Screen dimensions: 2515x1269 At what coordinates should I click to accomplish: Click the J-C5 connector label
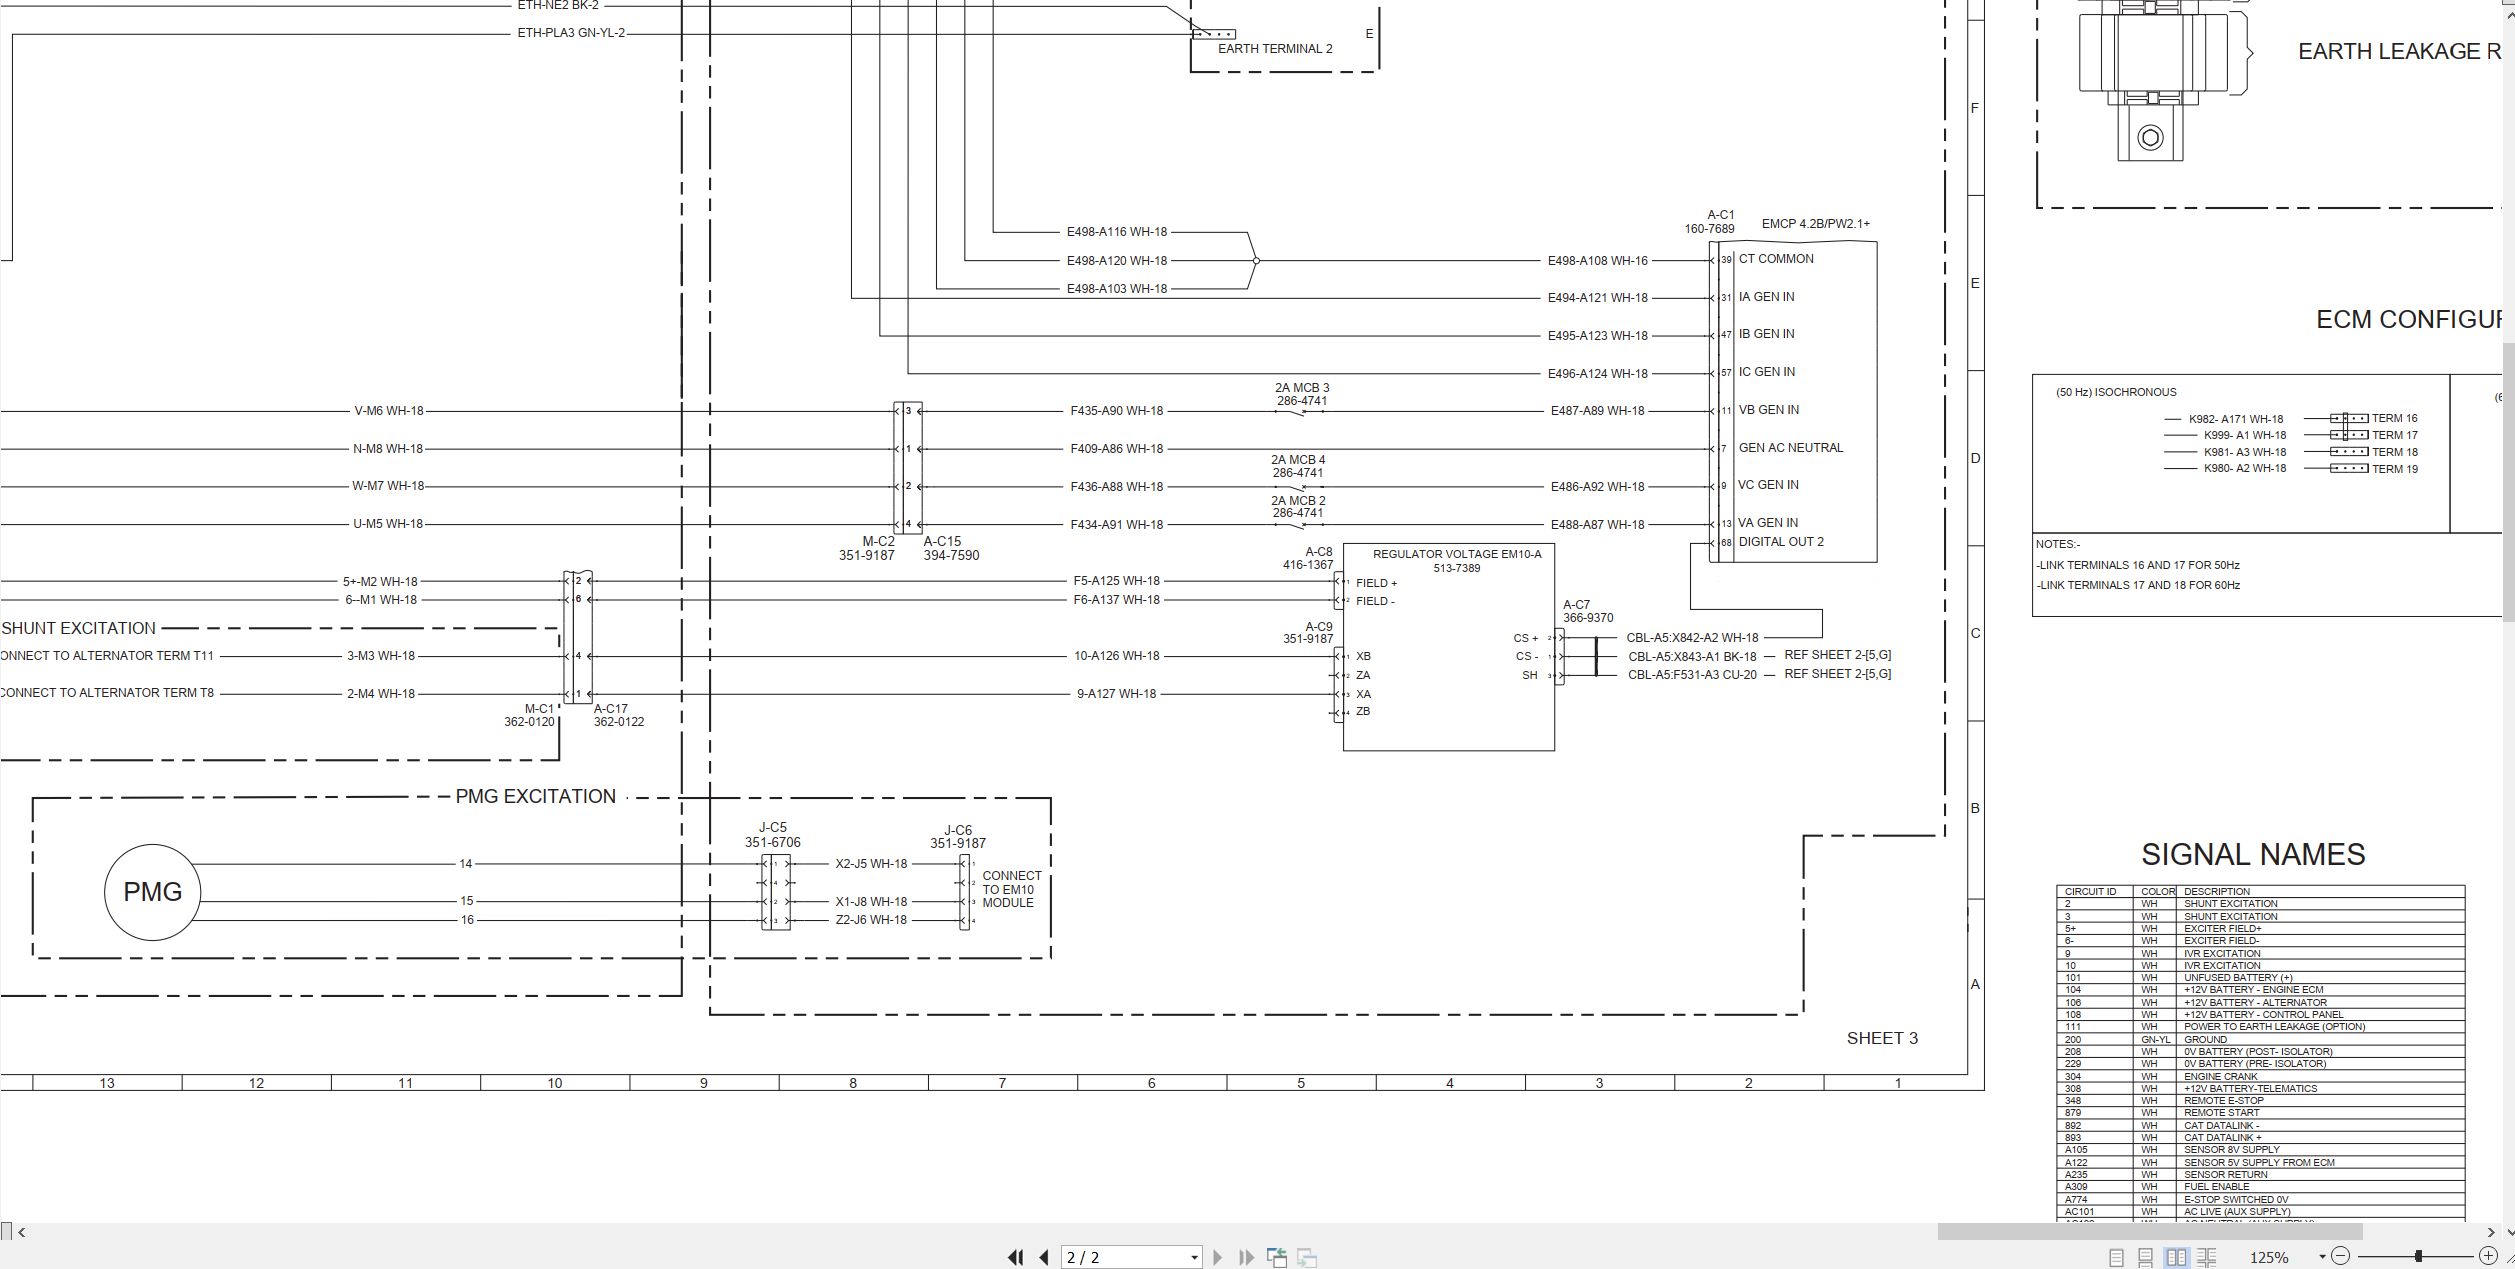[x=772, y=828]
